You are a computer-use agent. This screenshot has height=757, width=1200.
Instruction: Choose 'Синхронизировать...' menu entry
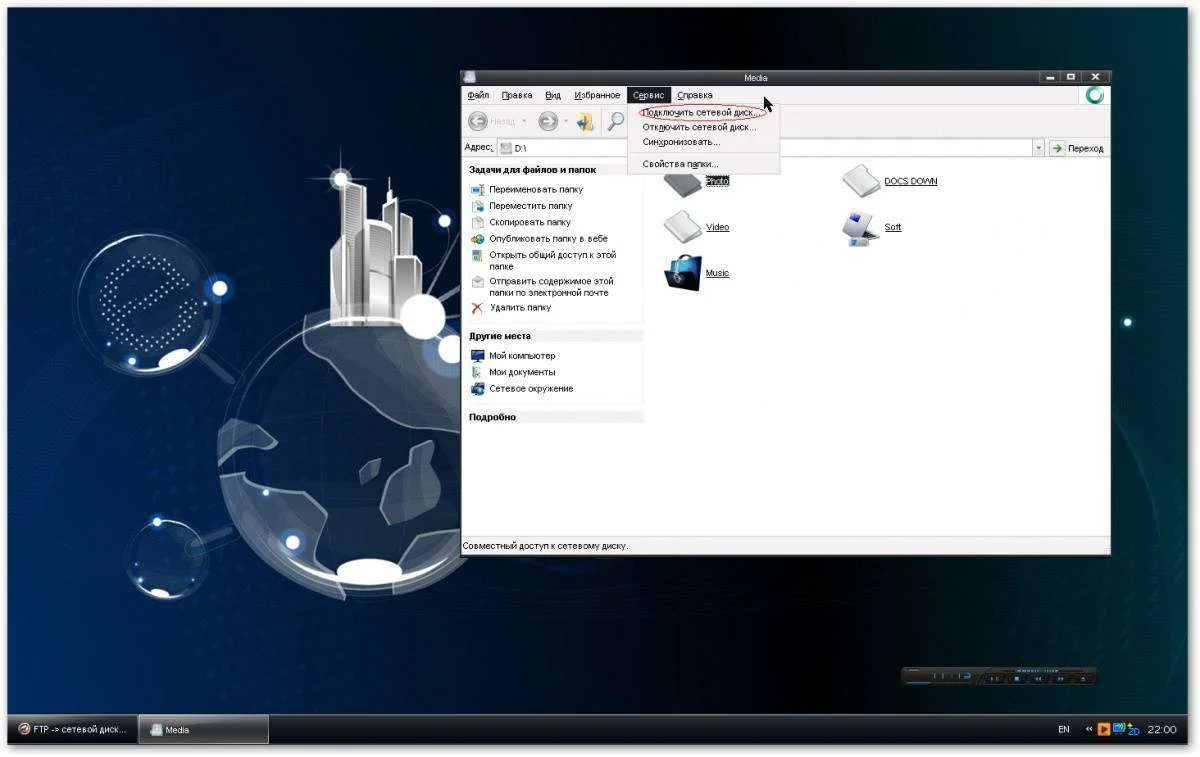[x=704, y=142]
